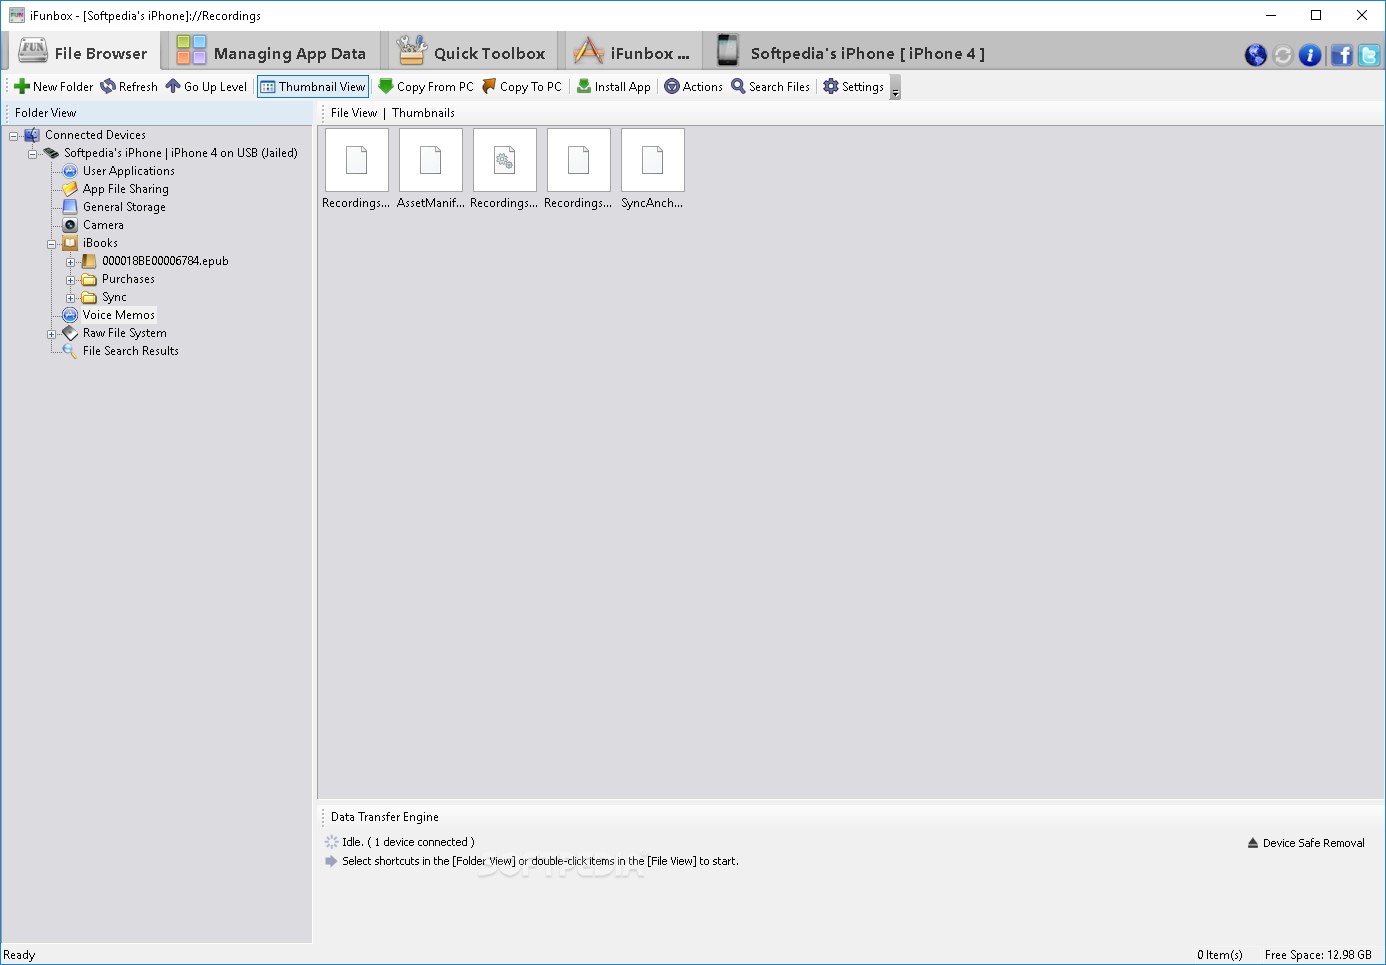Toggle Thumbnail View mode
The width and height of the screenshot is (1386, 965).
313,87
